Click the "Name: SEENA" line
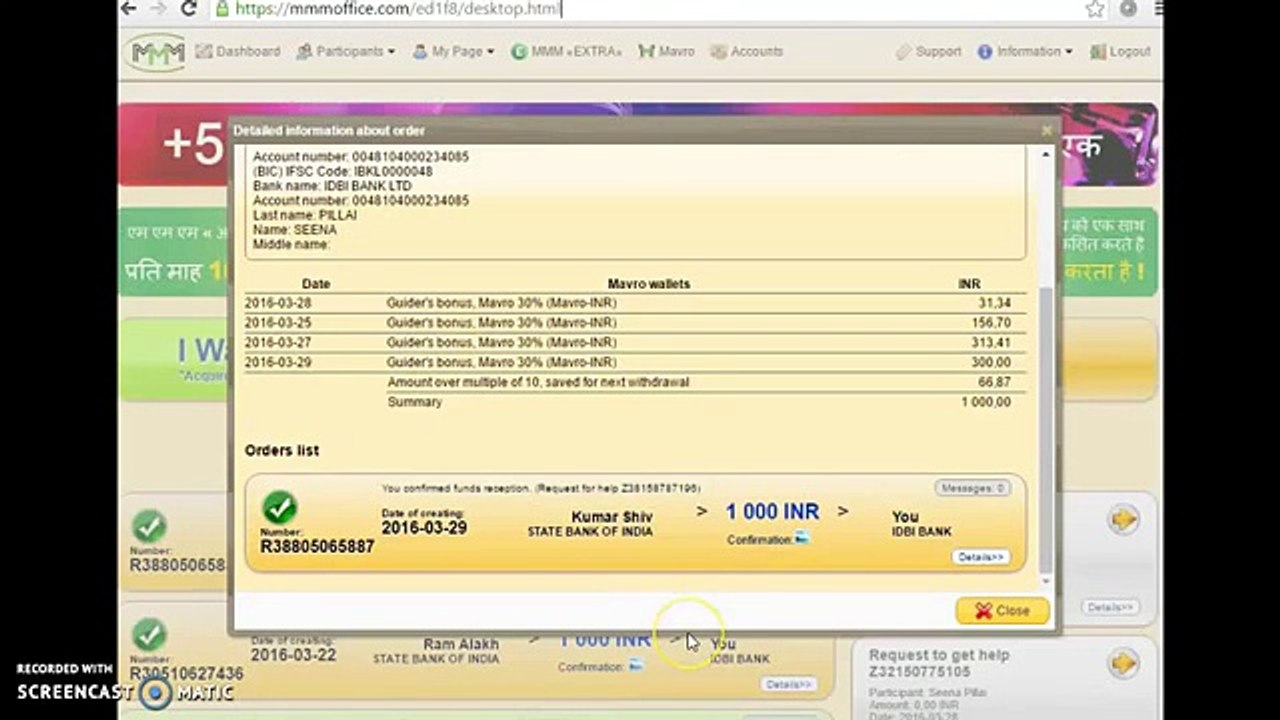This screenshot has height=720, width=1280. tap(294, 230)
